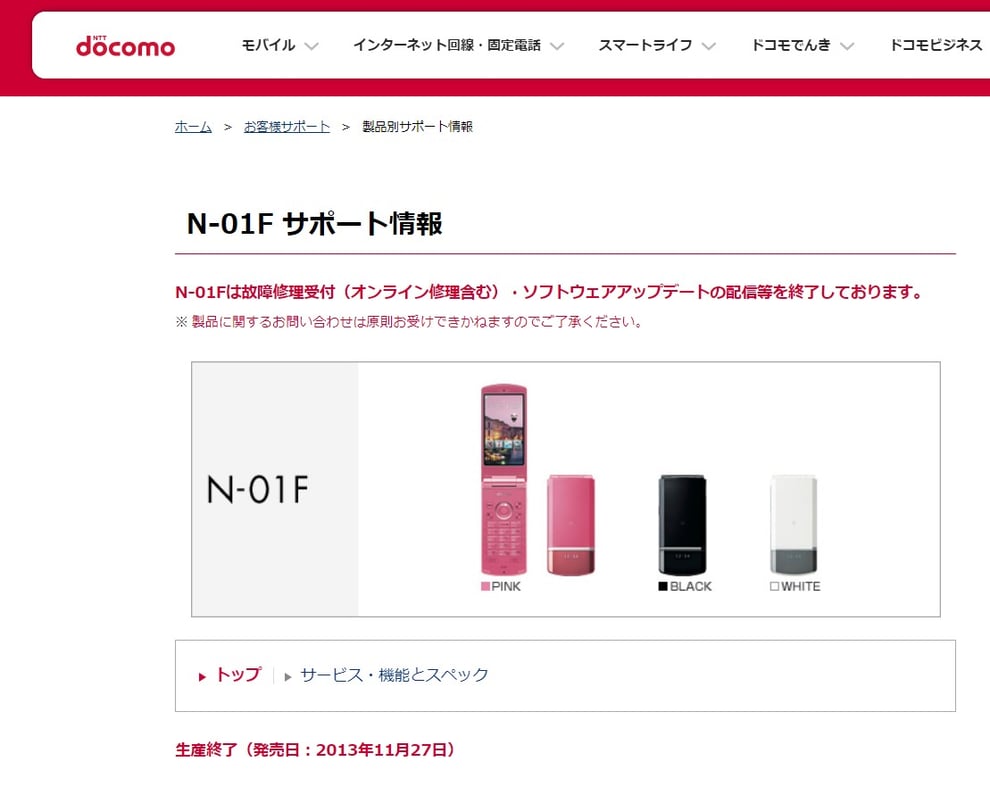Viewport: 990px width, 803px height.
Task: Click the PINK color swatch square
Action: (485, 587)
